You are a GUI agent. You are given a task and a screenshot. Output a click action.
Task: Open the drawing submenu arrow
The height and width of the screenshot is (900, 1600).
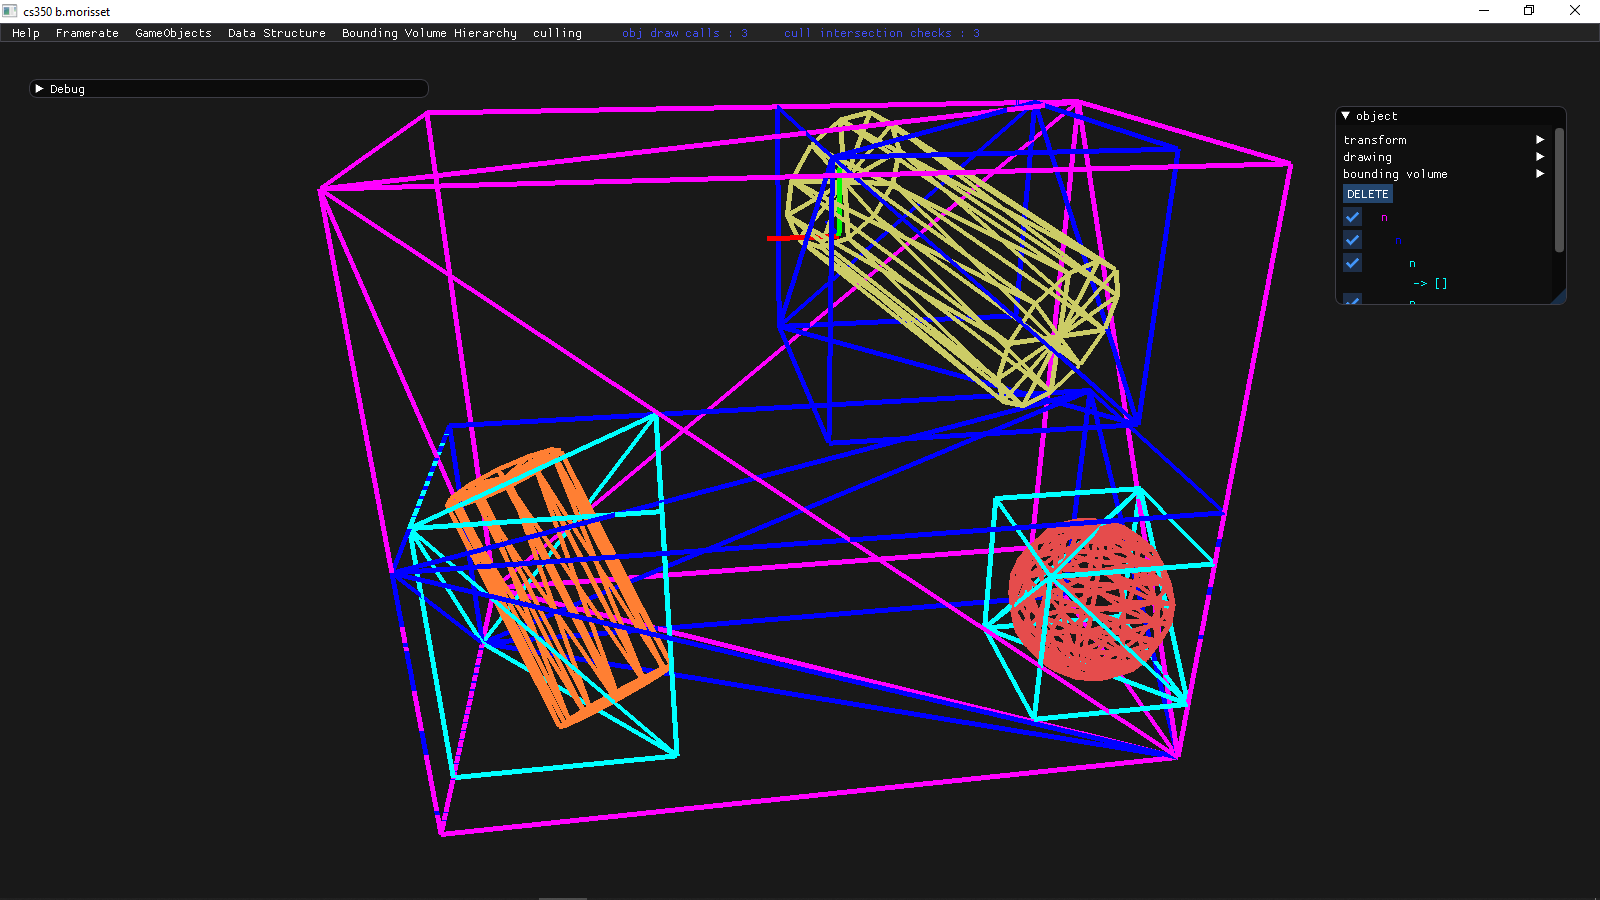1540,157
